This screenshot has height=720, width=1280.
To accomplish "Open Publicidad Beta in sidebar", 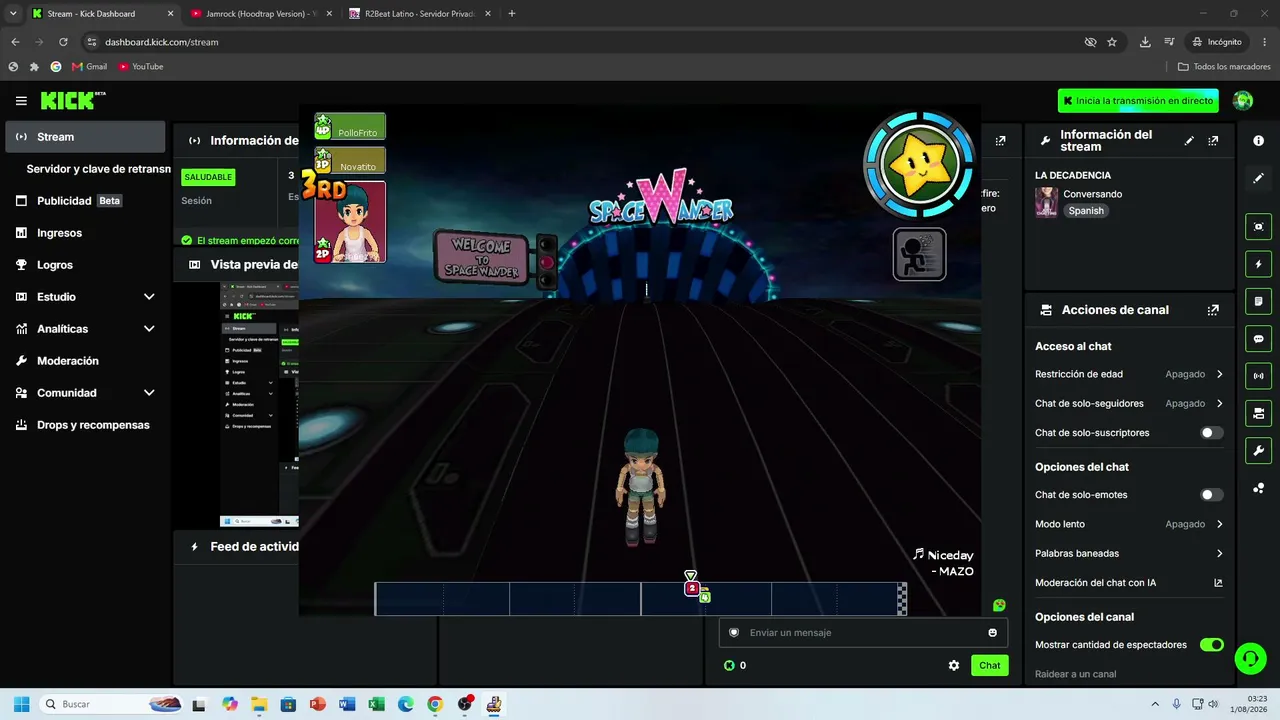I will click(x=85, y=201).
